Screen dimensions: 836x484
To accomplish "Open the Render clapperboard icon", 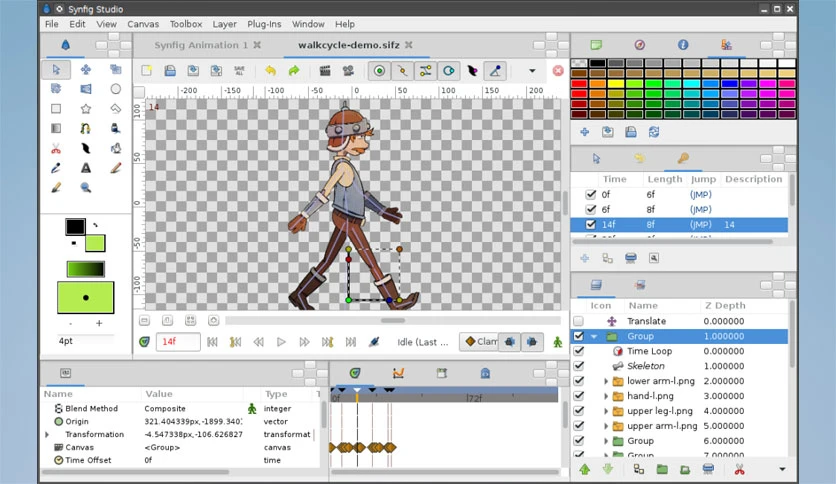I will (x=325, y=71).
